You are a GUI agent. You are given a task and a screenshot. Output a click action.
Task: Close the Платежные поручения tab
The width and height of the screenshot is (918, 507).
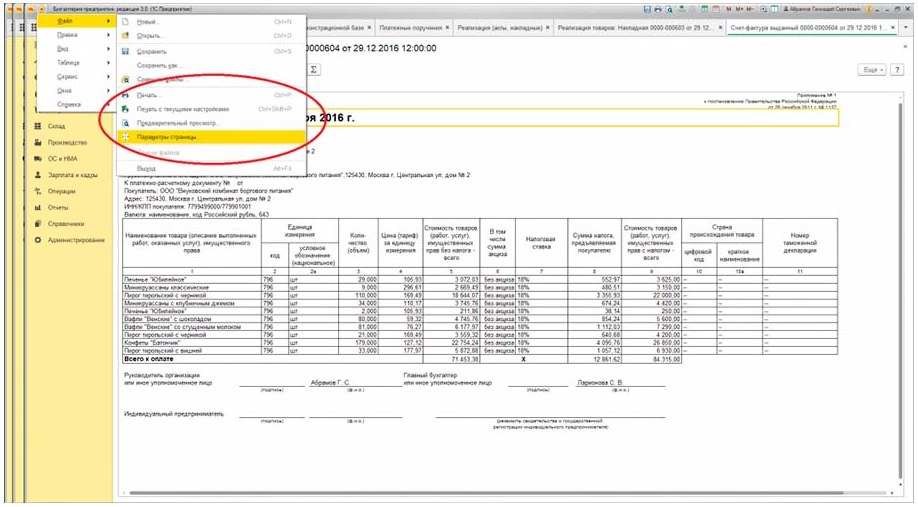click(448, 28)
